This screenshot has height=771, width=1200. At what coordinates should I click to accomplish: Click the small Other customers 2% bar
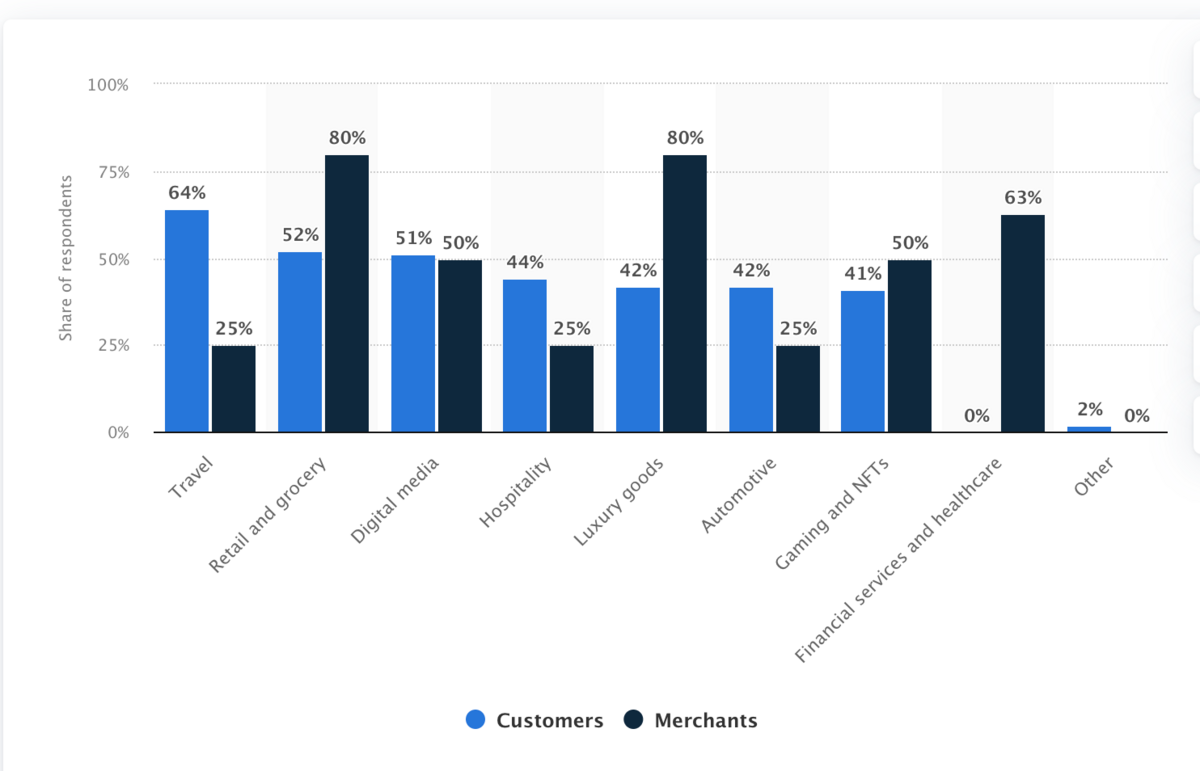(x=1089, y=429)
